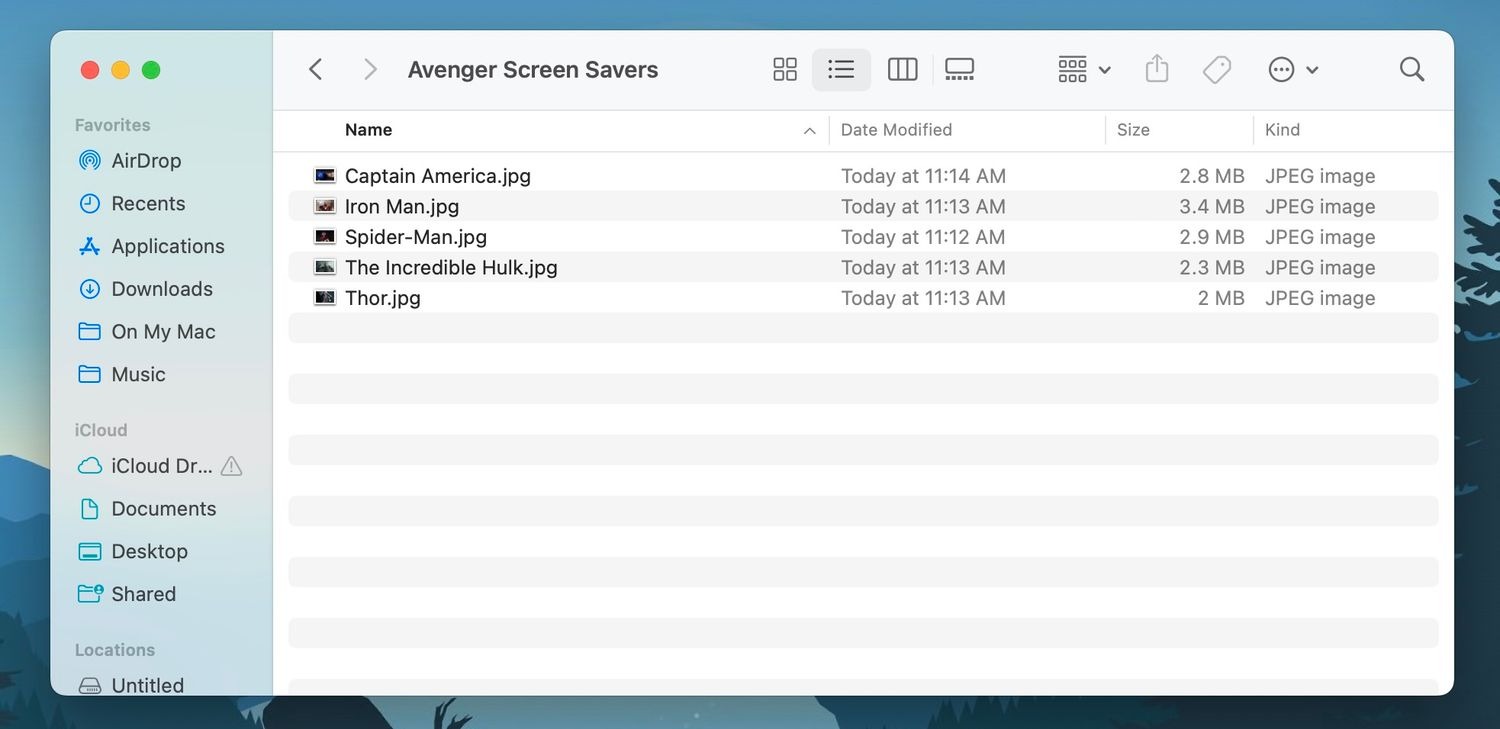Sort by the Date Modified column
Image resolution: width=1500 pixels, height=729 pixels.
896,130
